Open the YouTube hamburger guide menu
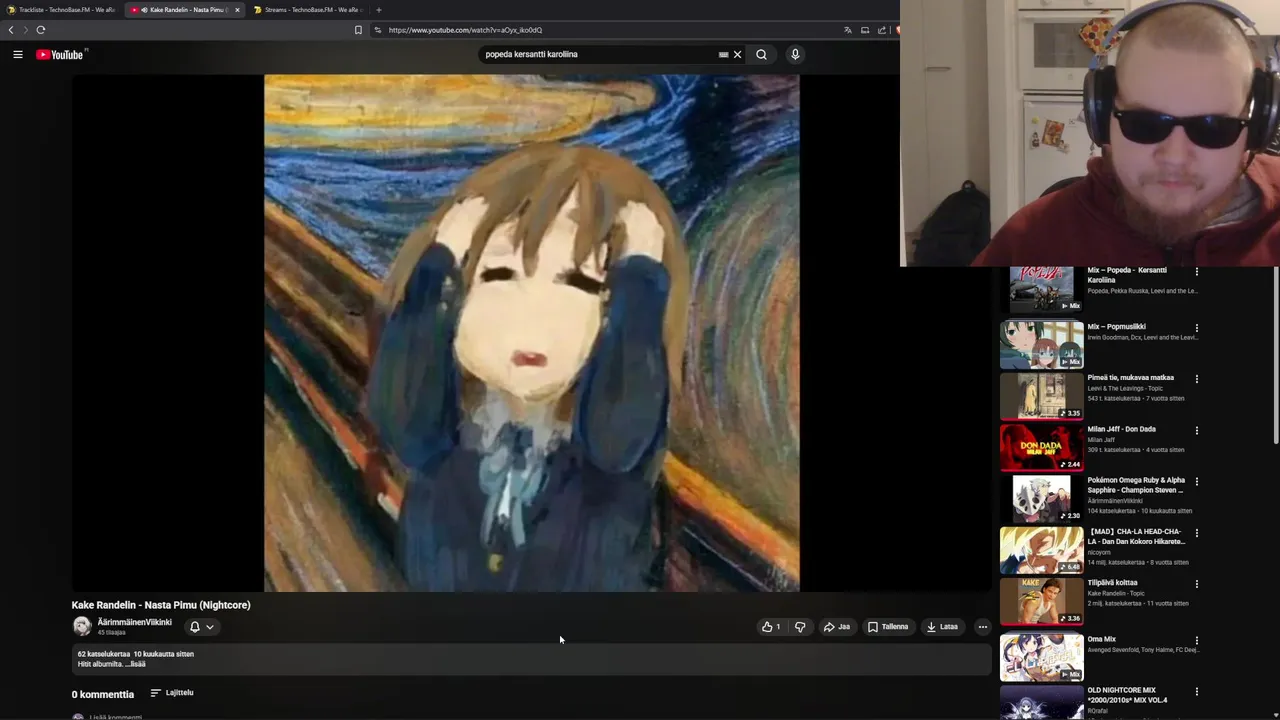 (18, 54)
